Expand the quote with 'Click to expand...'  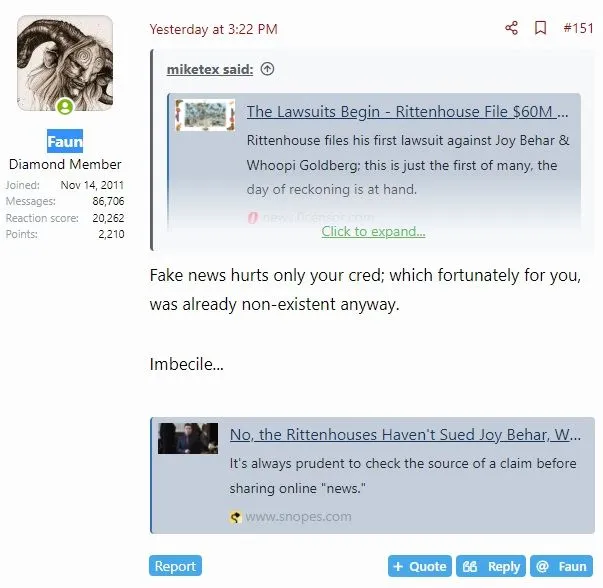coord(373,232)
